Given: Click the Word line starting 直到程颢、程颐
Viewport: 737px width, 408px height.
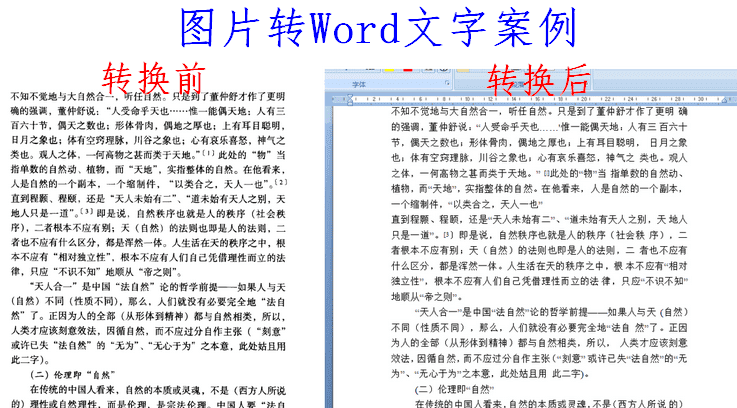Looking at the screenshot, I should point(539,220).
